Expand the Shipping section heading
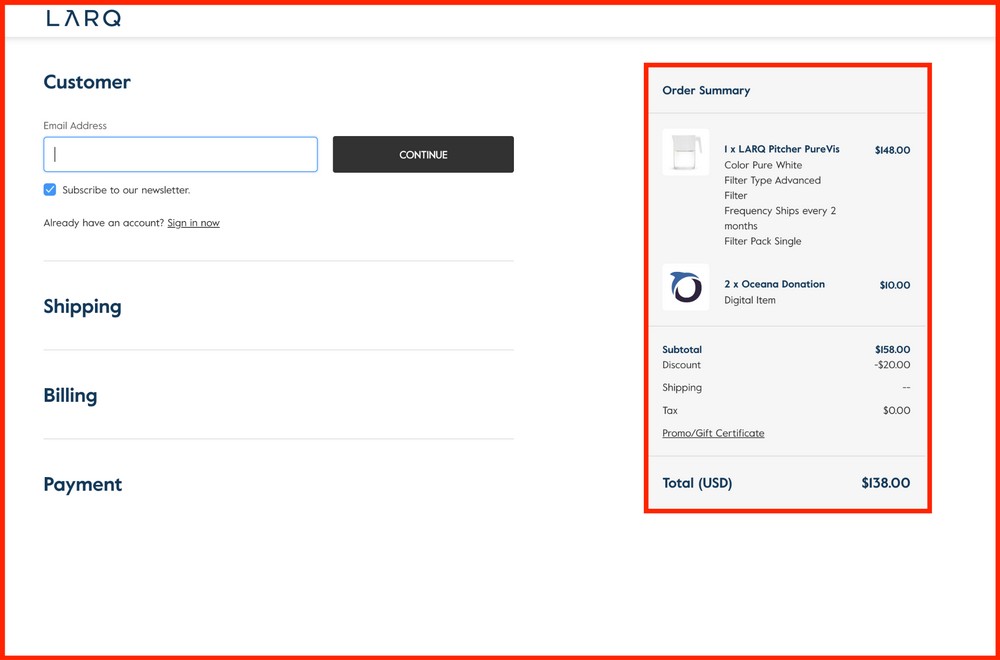Screen dimensions: 1000x660 click(82, 307)
